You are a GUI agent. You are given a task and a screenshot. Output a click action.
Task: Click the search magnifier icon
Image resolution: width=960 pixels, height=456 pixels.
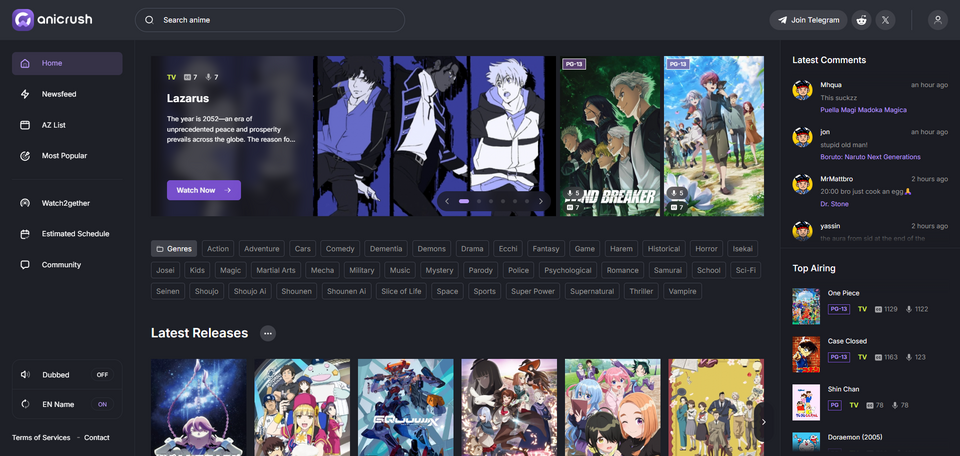[x=149, y=20]
